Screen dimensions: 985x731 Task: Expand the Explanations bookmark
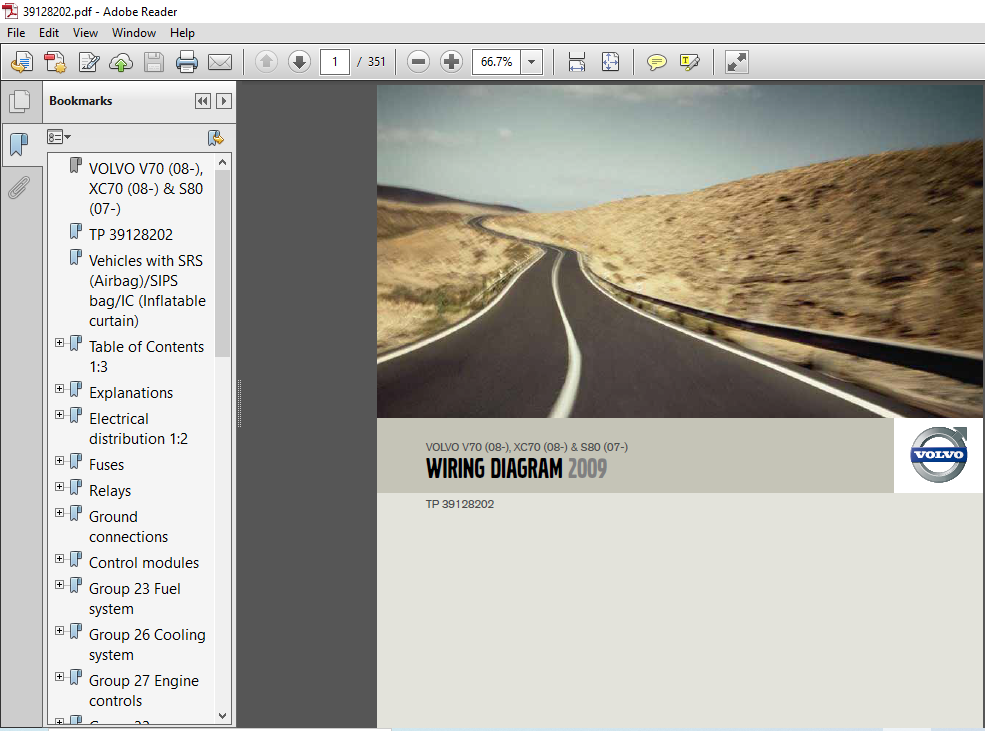(60, 389)
